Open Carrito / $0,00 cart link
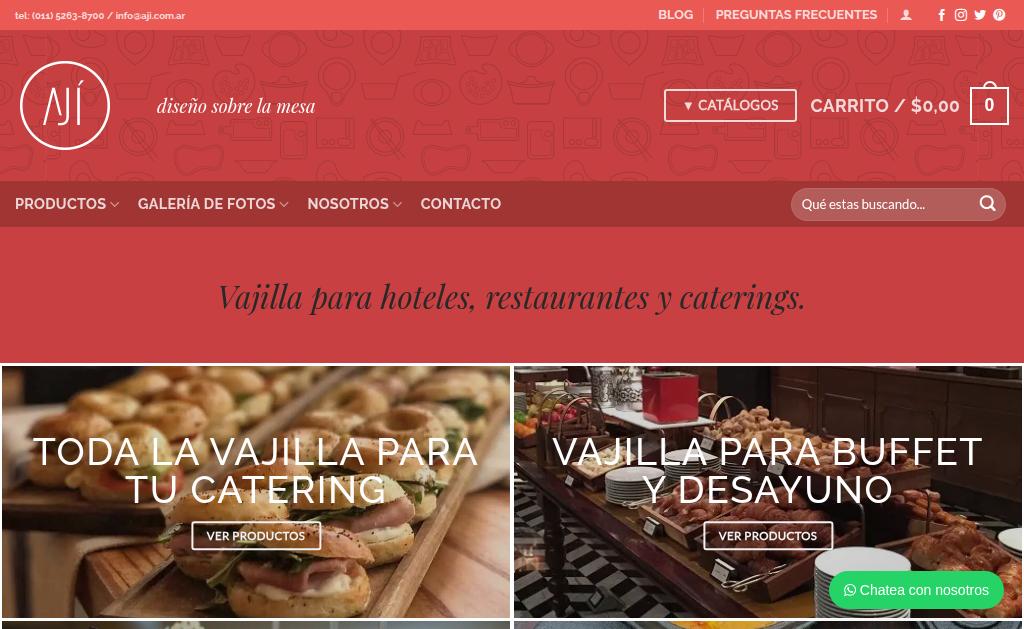 (x=884, y=105)
